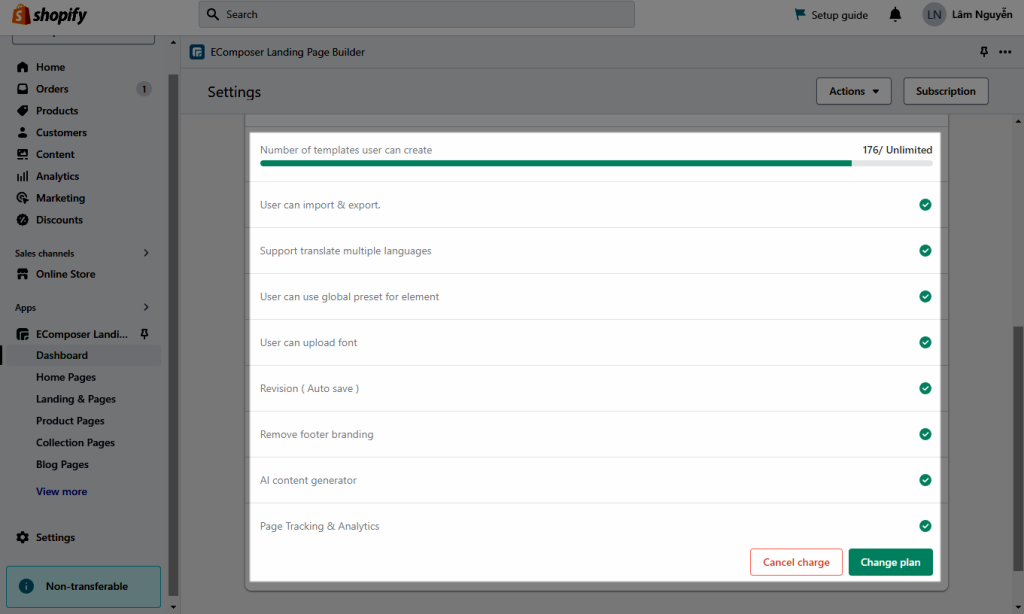Expand the Apps section chevron

[146, 307]
